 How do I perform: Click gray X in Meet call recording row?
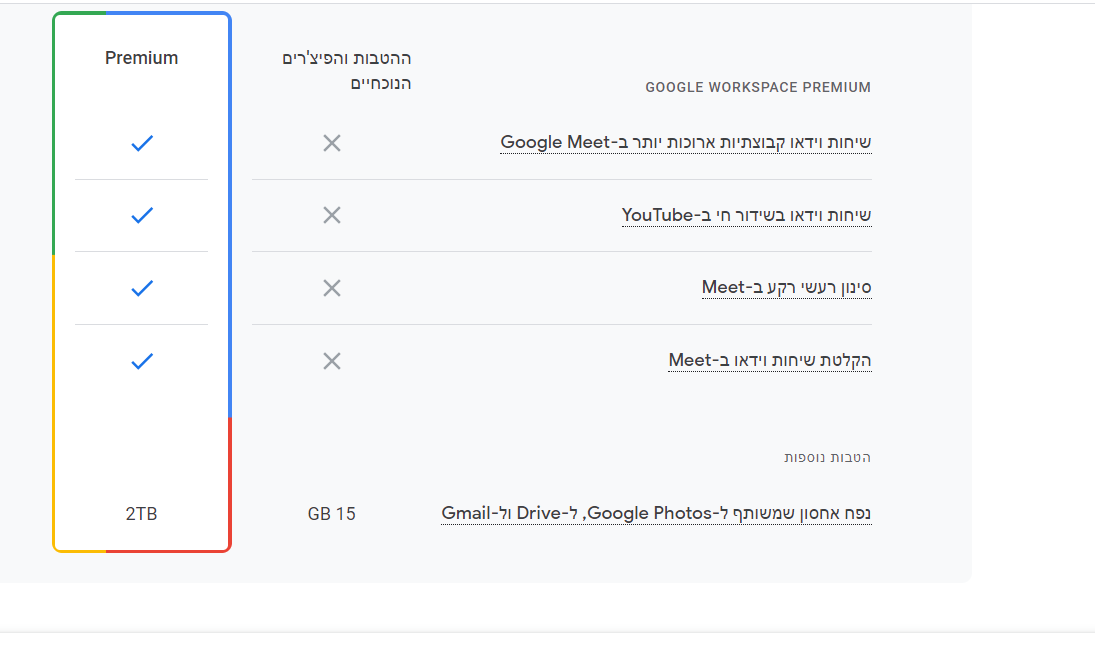[x=332, y=361]
